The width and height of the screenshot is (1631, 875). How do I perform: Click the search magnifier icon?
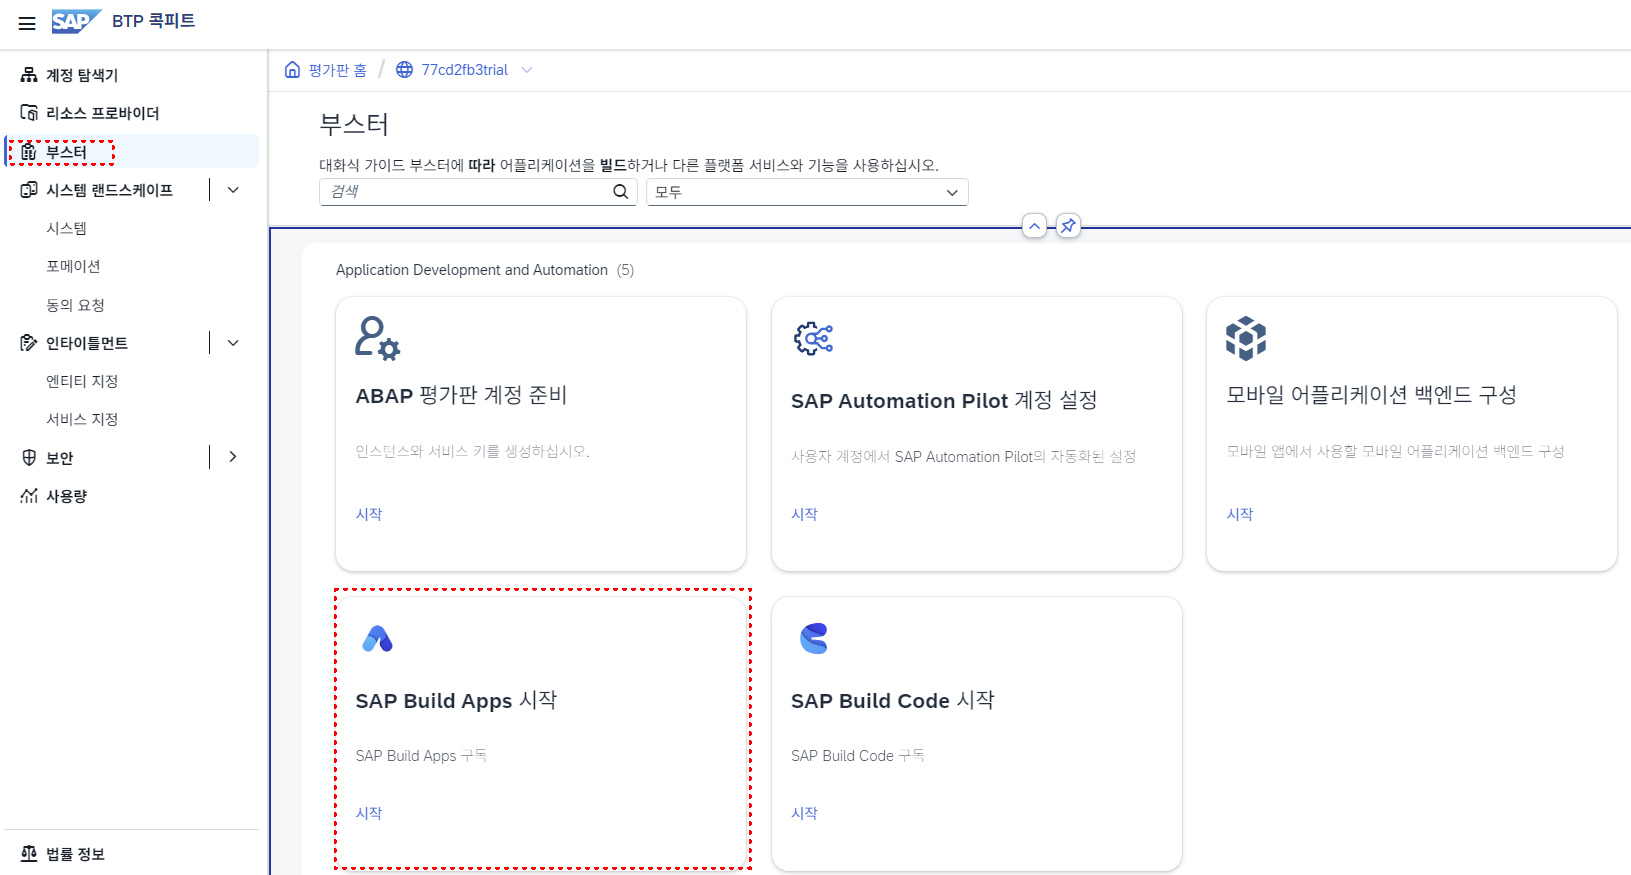(x=621, y=192)
